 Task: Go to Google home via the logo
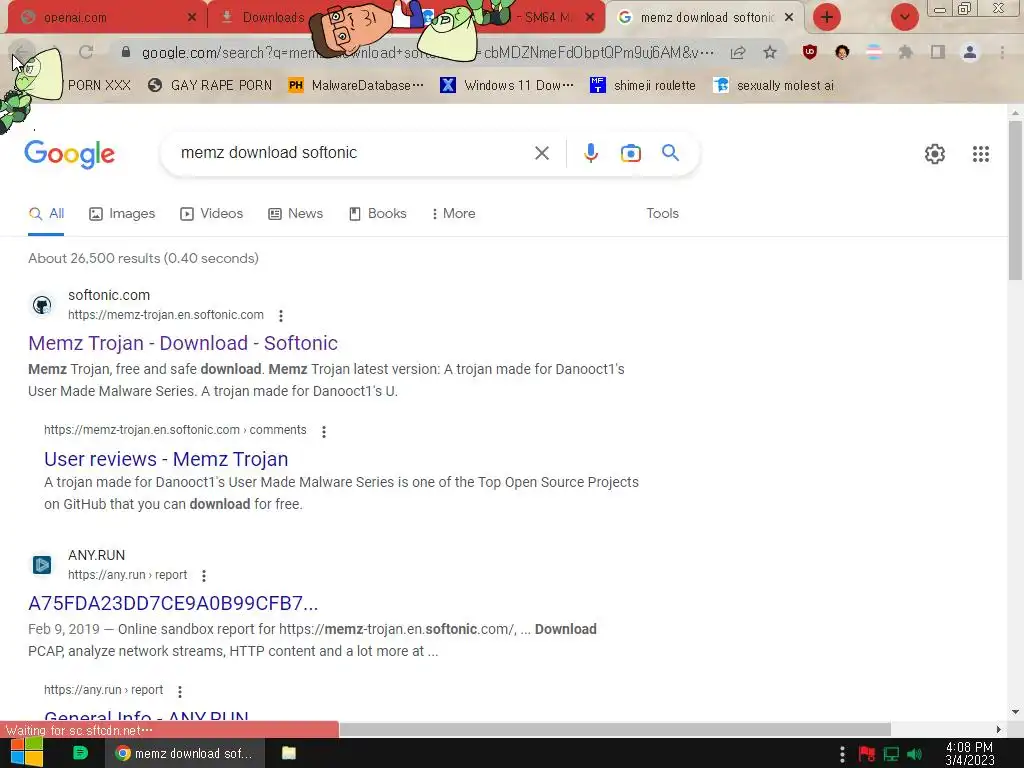[70, 154]
